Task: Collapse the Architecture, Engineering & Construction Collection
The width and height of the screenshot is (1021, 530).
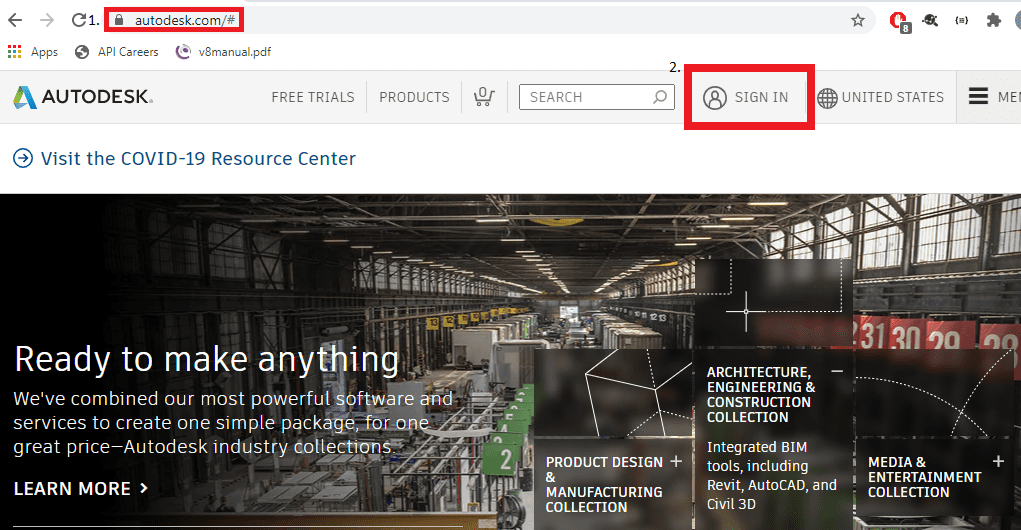Action: tap(837, 371)
